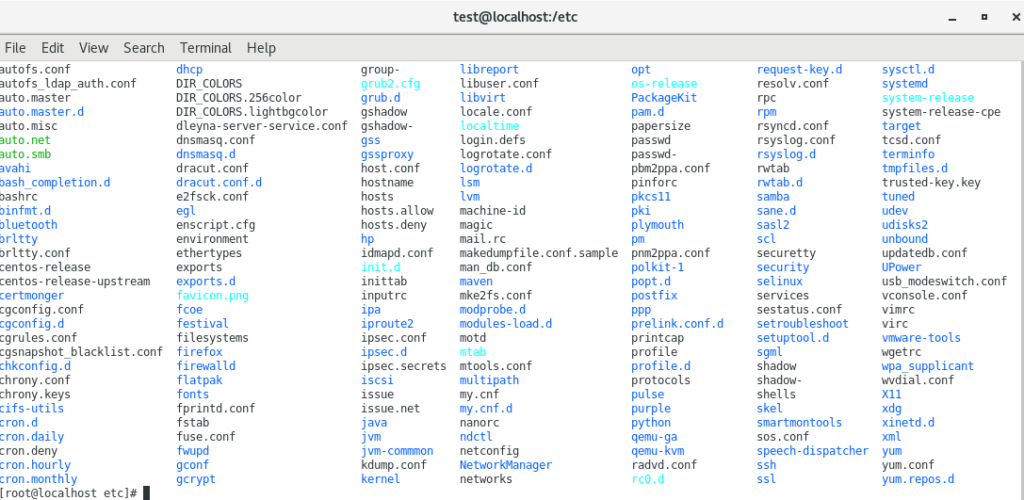Click the sysctl.d entry
Screen dimensions: 1024x500
908,69
